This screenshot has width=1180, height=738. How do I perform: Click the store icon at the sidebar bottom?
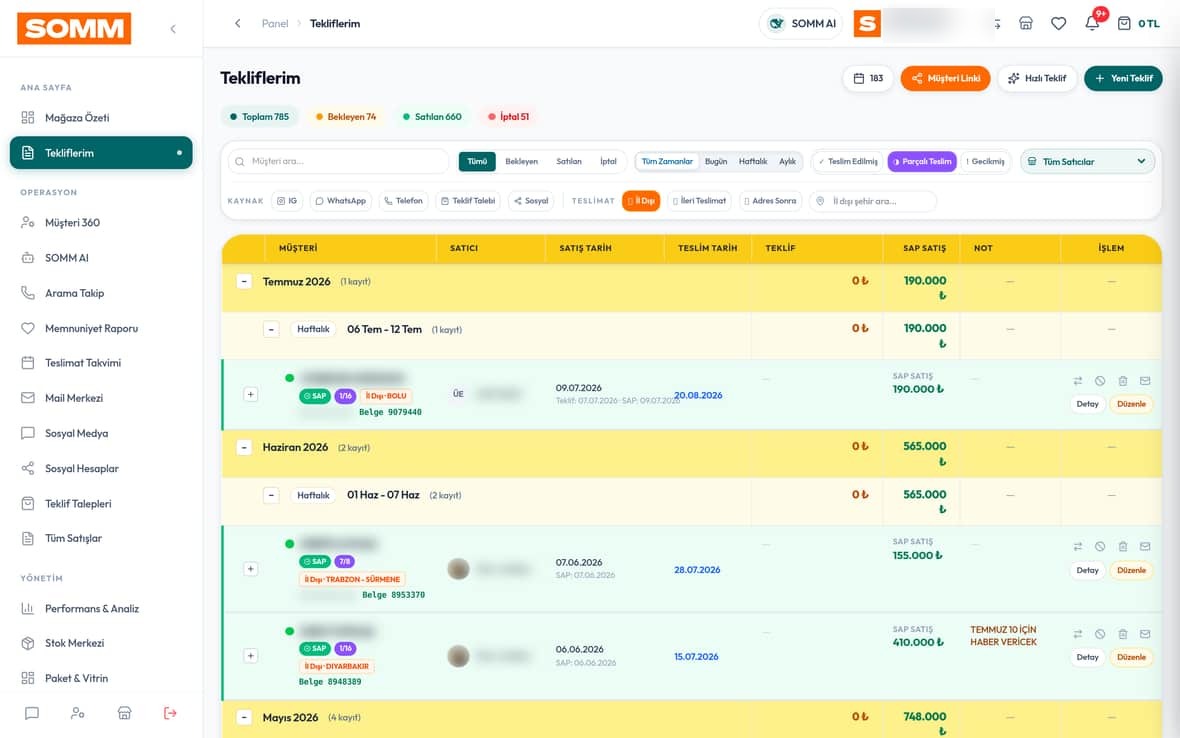[x=124, y=713]
